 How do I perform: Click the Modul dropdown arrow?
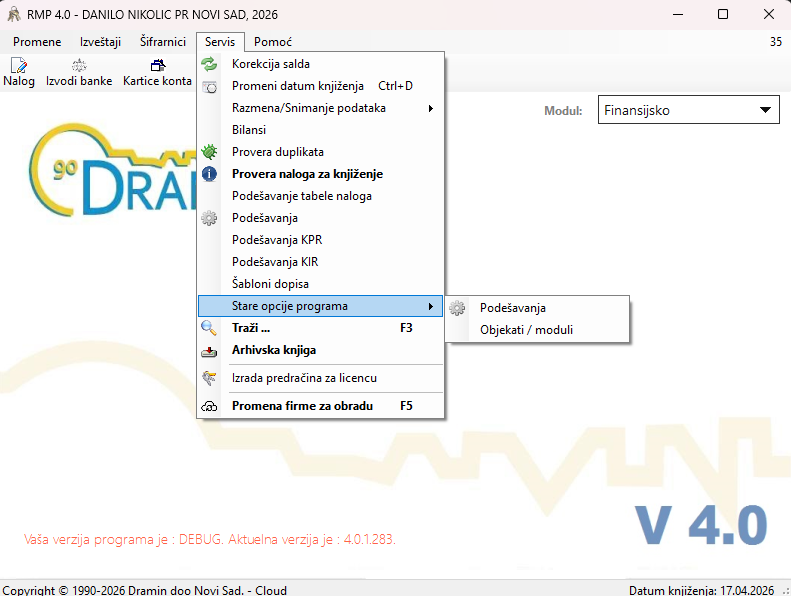[765, 110]
